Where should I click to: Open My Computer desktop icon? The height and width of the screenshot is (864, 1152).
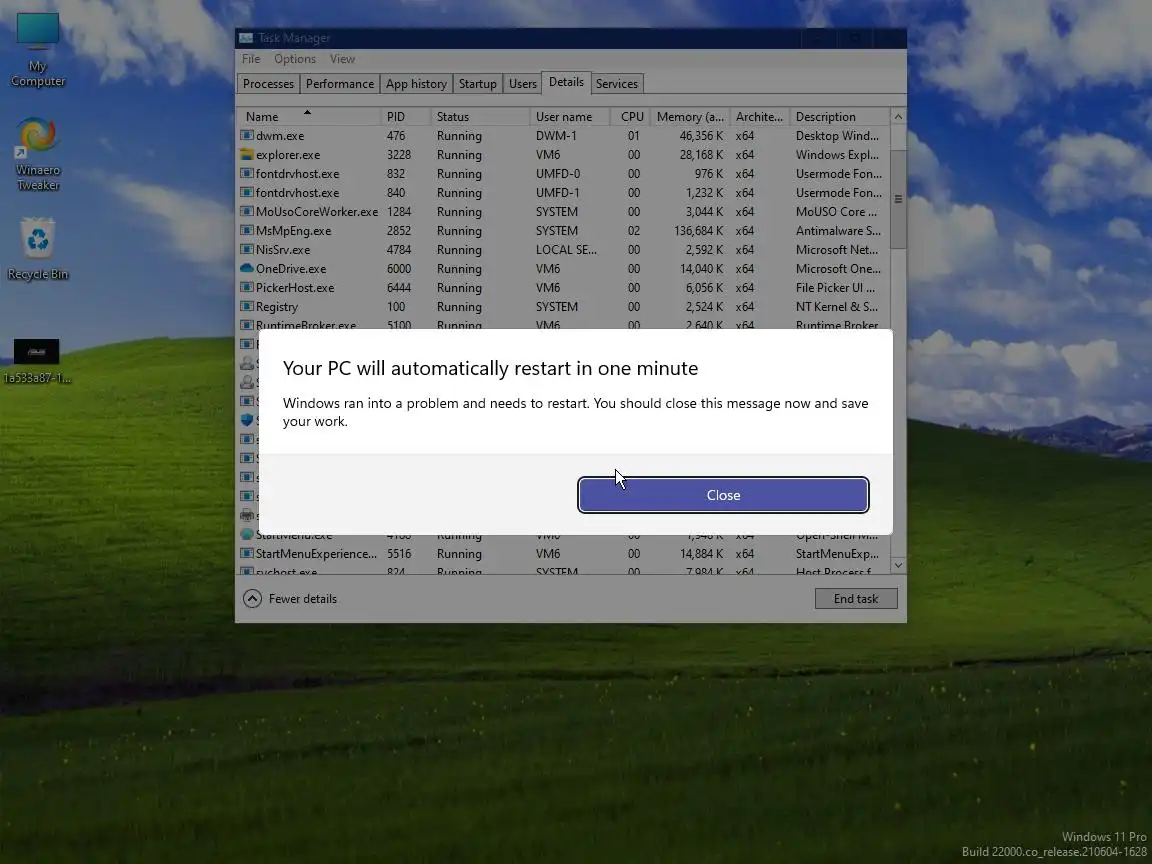coord(37,50)
